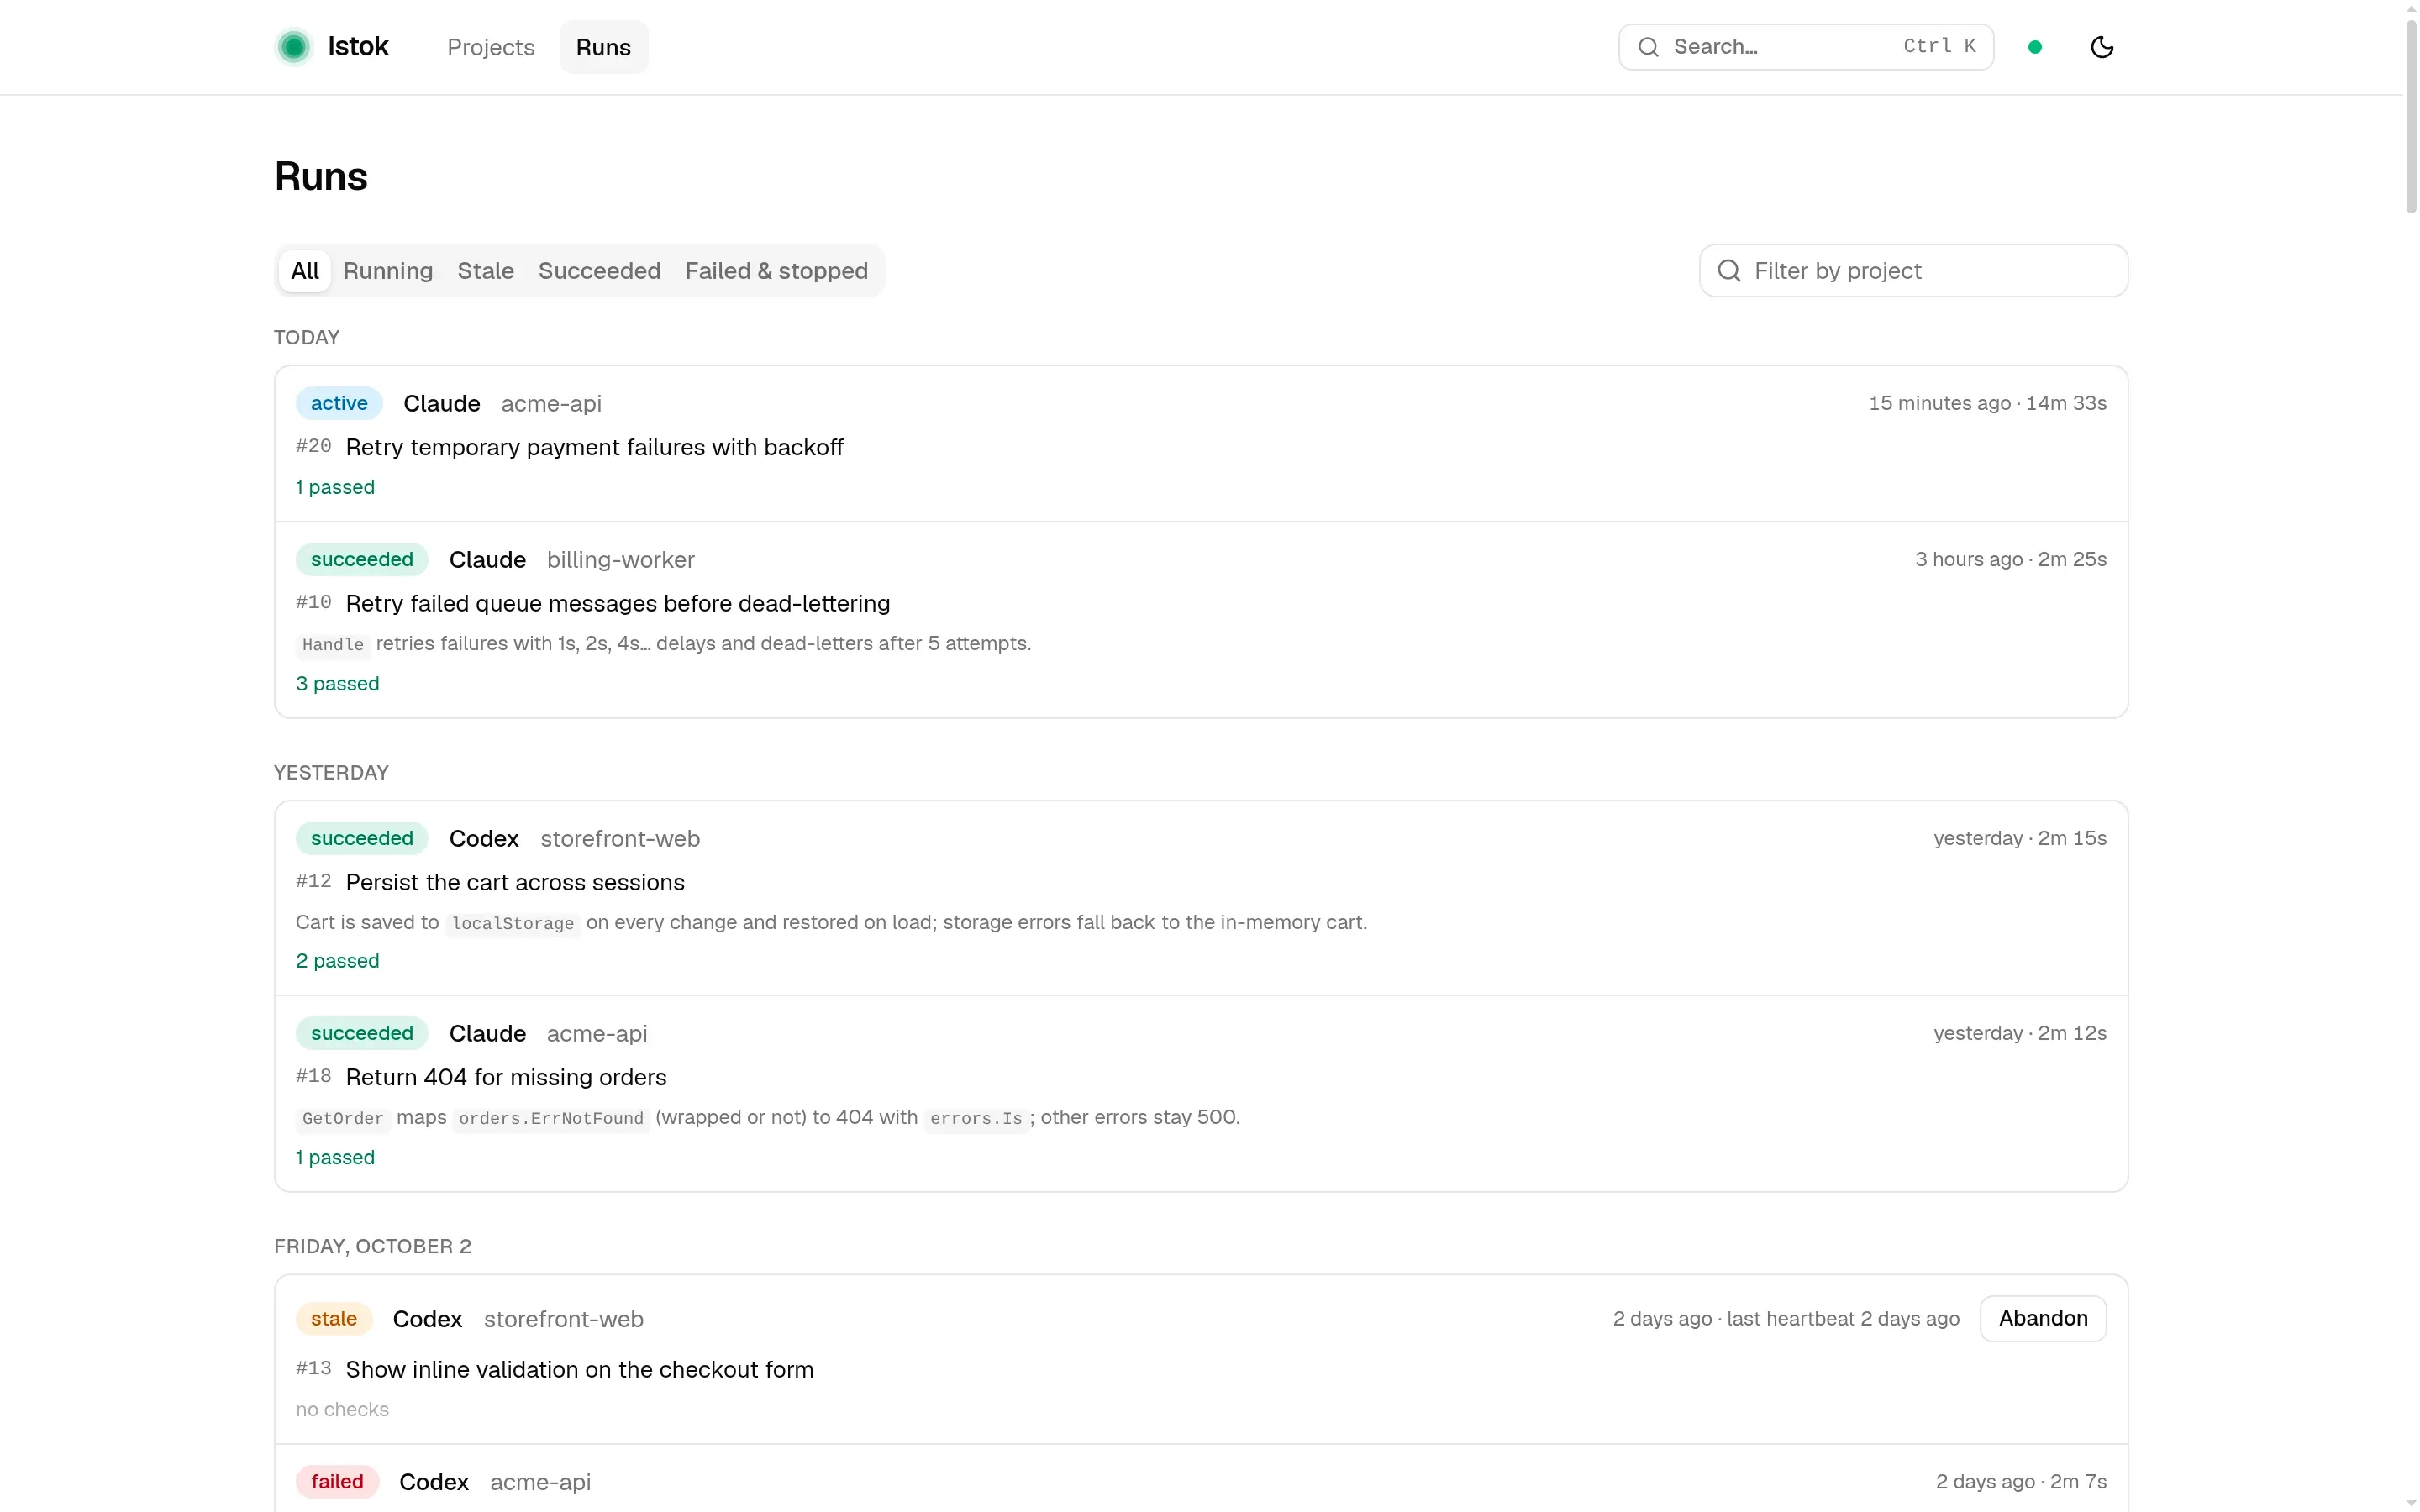Click 'yesterday · 2m 15s' timestamp
Viewport: 2420px width, 1512px height.
pos(2019,838)
